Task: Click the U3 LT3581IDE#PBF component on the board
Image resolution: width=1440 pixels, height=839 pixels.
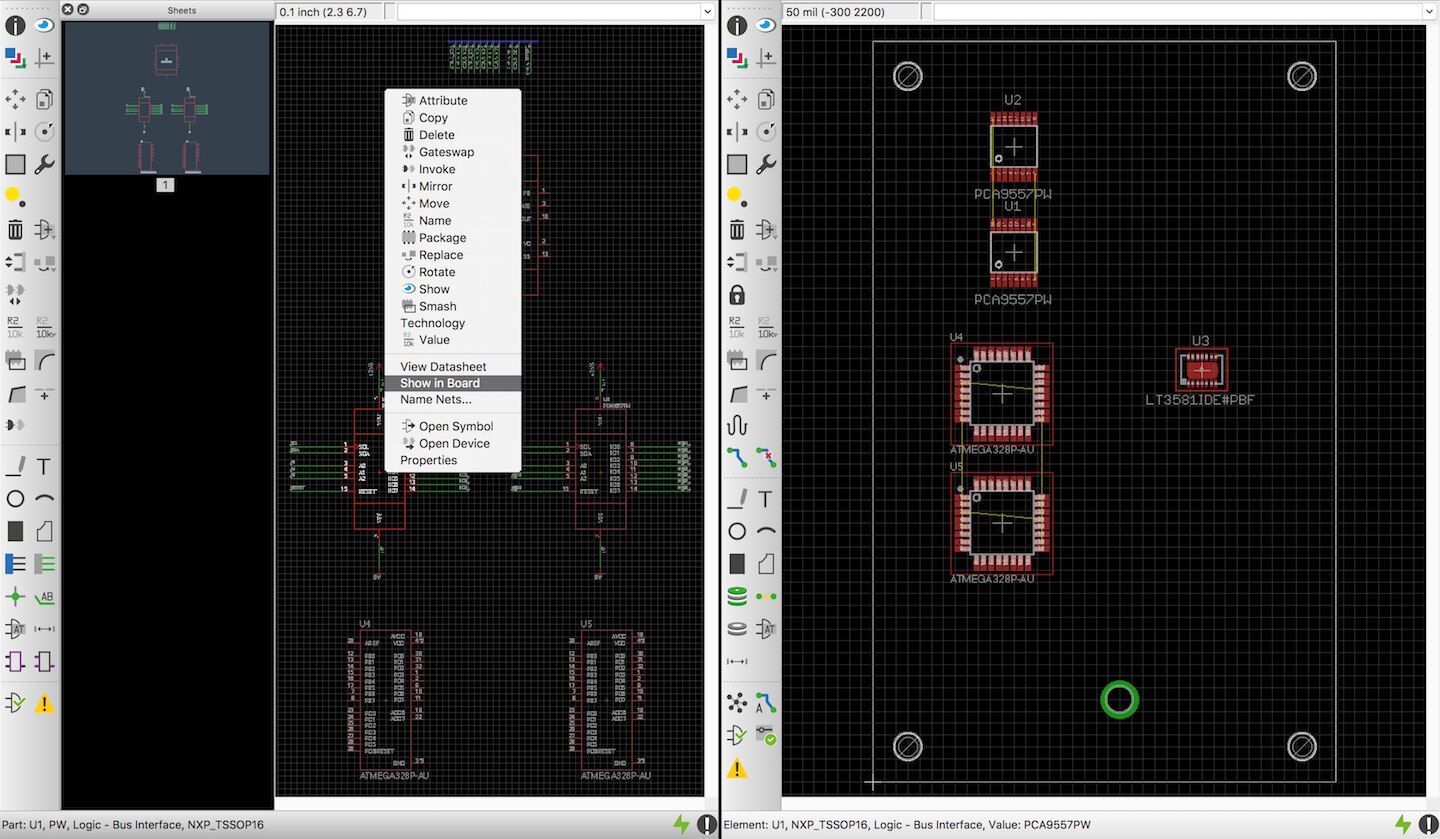Action: 1201,371
